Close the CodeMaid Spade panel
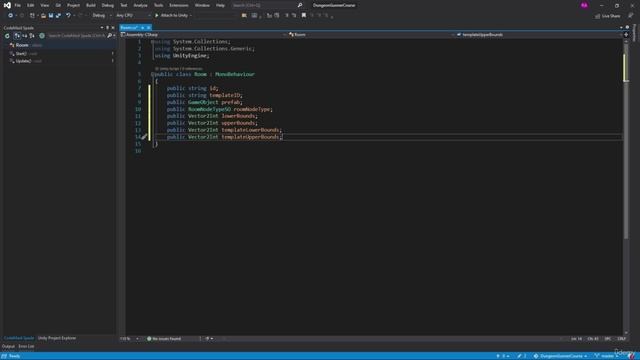640x360 pixels. click(x=113, y=28)
